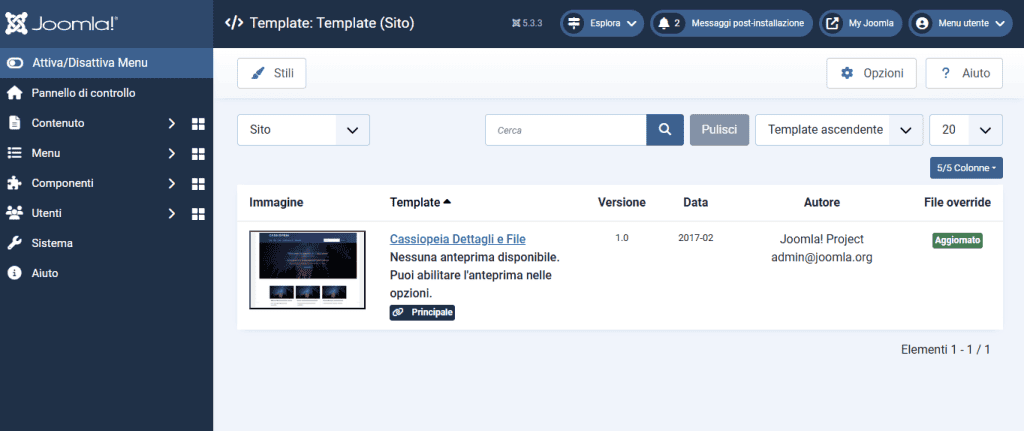Click the Elementi 1 - 1 / 1 counter

point(946,350)
